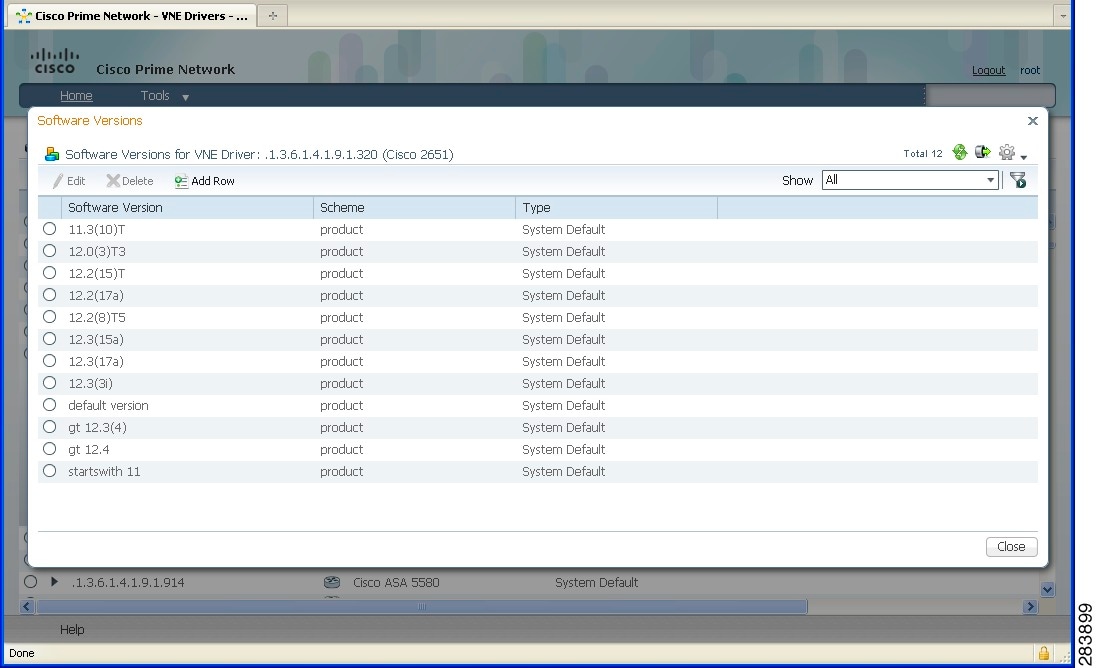Viewport: 1097px width, 668px height.
Task: Click the export table icon
Action: coord(983,152)
